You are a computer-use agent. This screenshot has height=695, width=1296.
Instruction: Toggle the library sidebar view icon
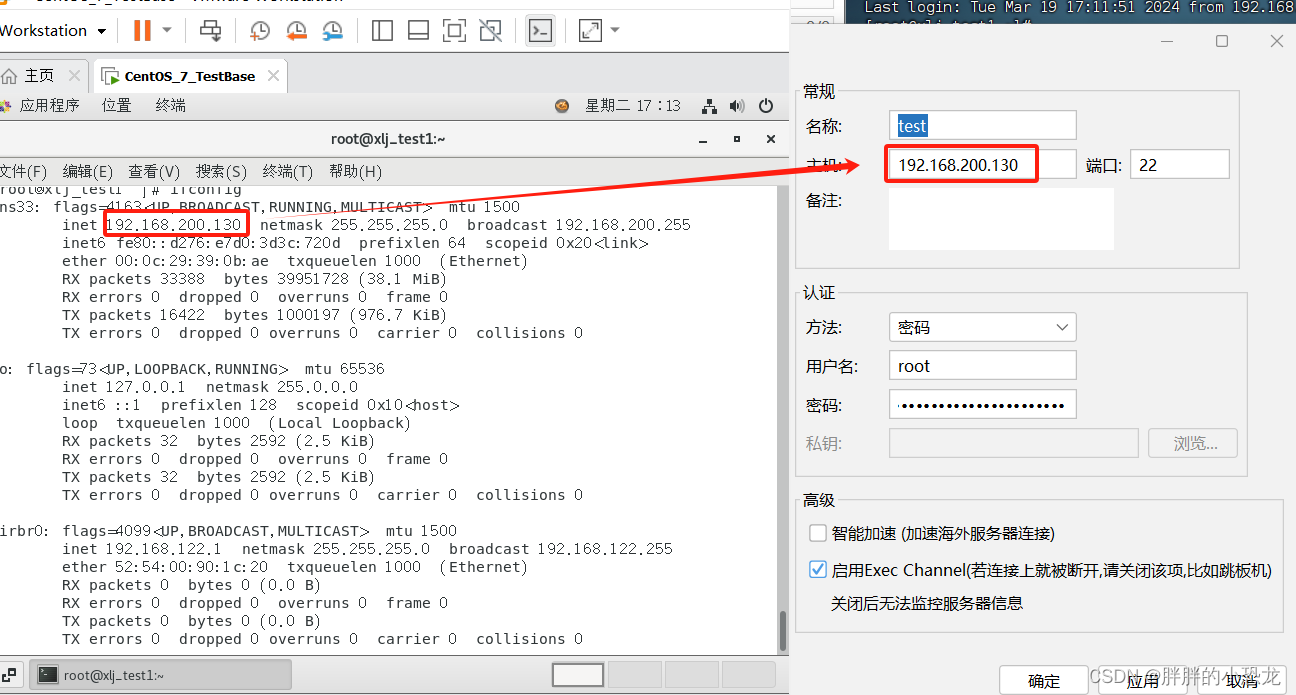click(x=382, y=30)
